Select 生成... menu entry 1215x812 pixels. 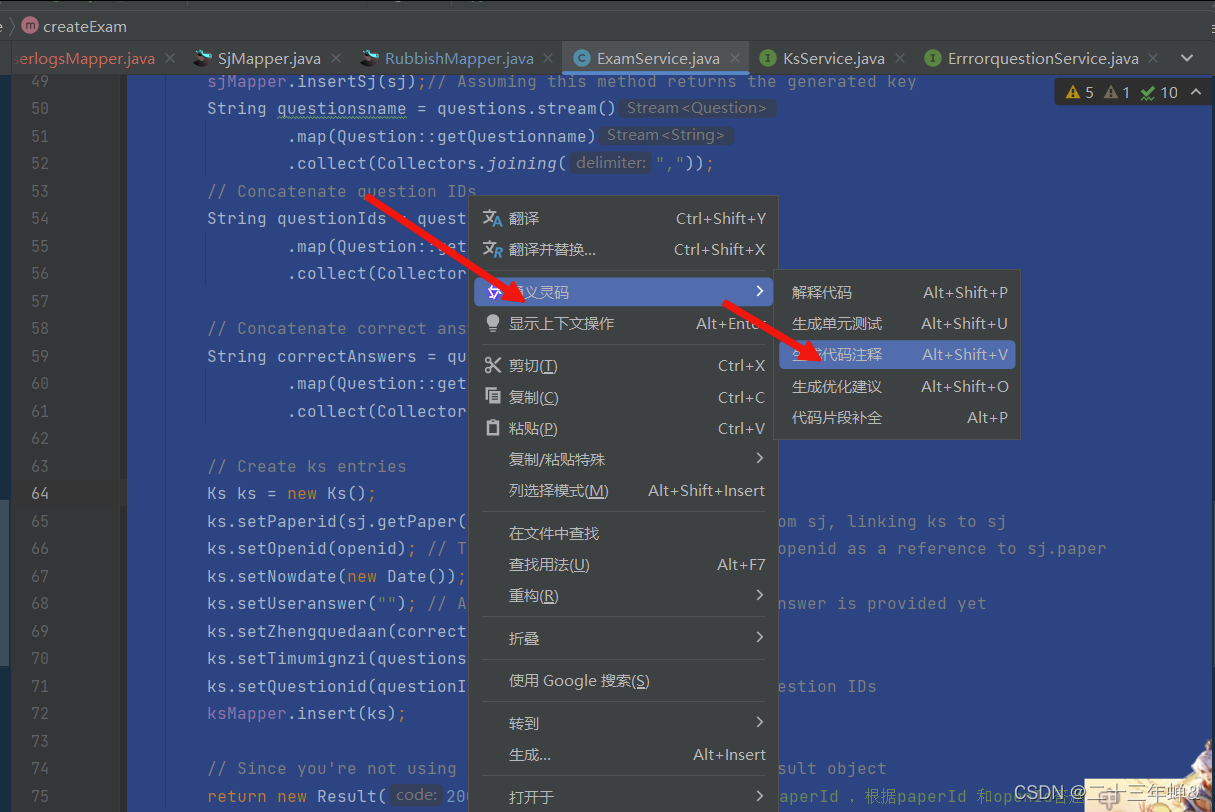[x=624, y=754]
